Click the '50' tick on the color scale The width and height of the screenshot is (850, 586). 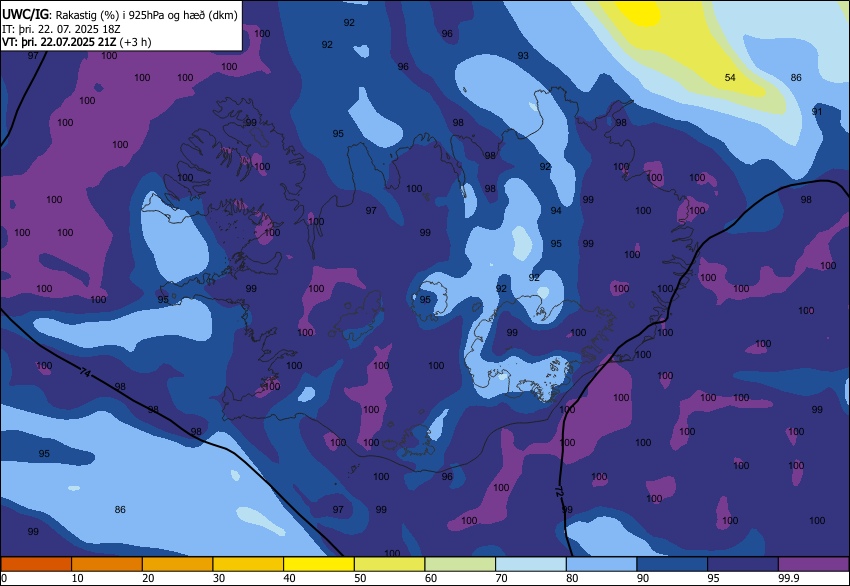[x=360, y=578]
